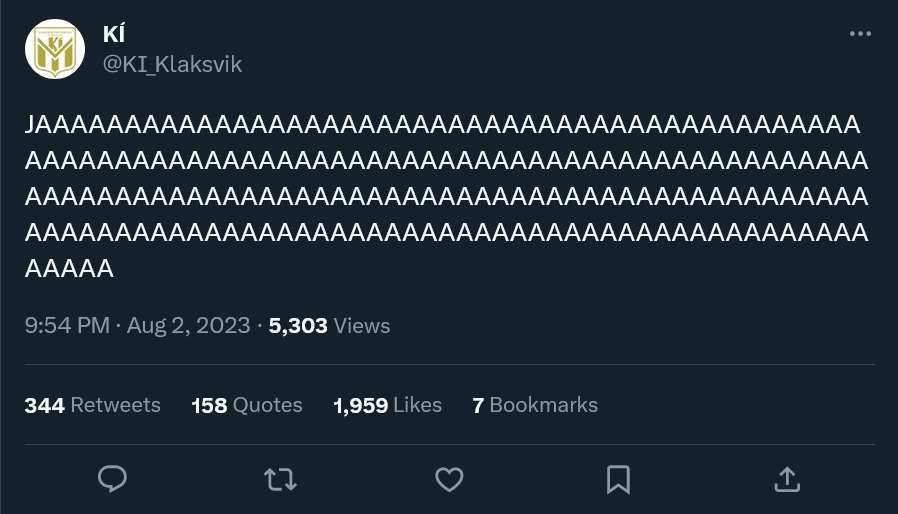This screenshot has height=514, width=898.
Task: Click the final short AAAAA line
Action: pyautogui.click(x=69, y=269)
